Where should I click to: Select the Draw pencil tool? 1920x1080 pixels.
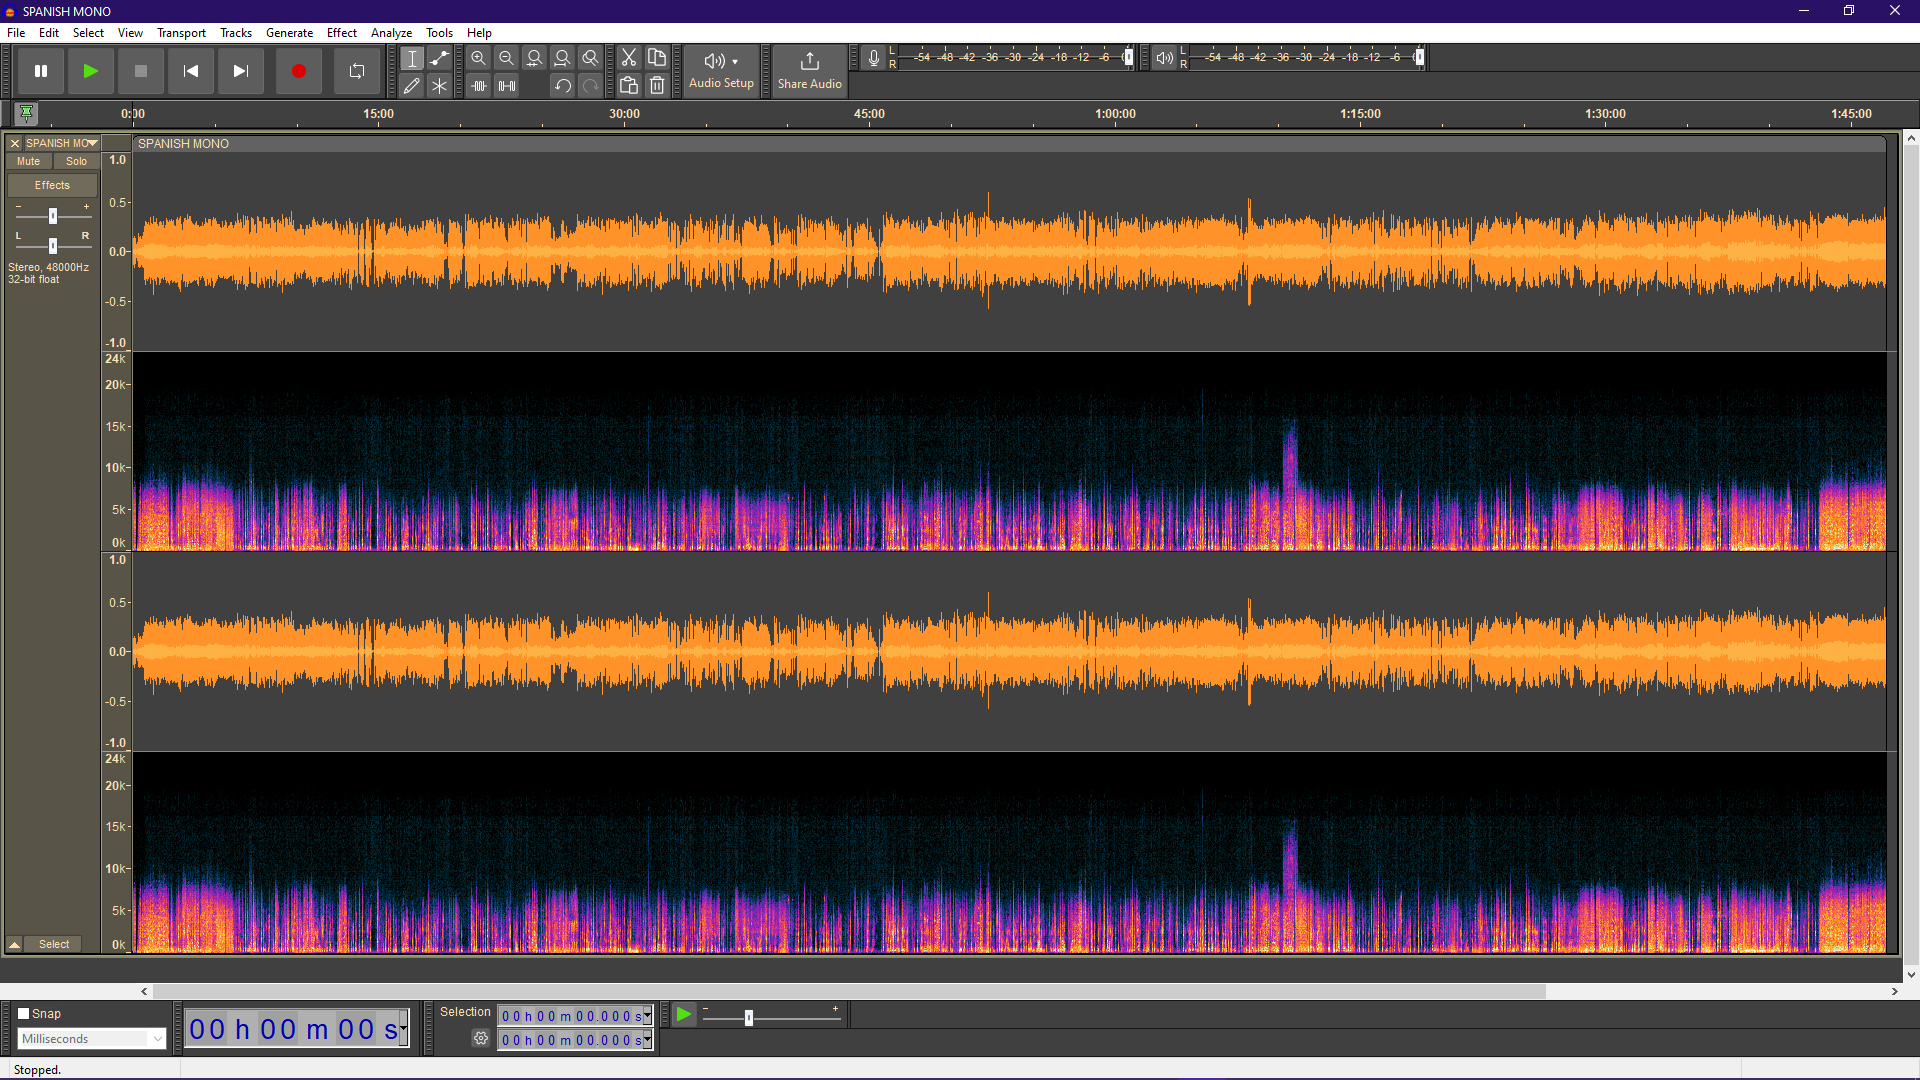412,86
